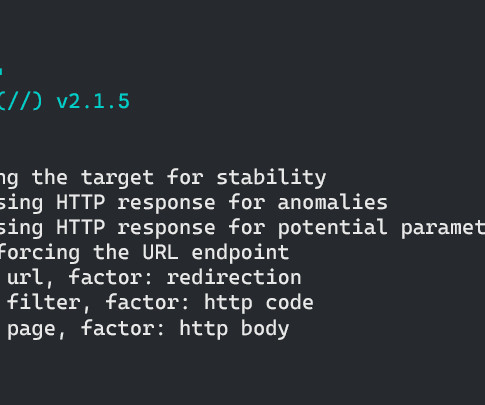The width and height of the screenshot is (485, 405).
Task: Click the word 'endpoint' in terminal
Action: pyautogui.click(x=240, y=253)
